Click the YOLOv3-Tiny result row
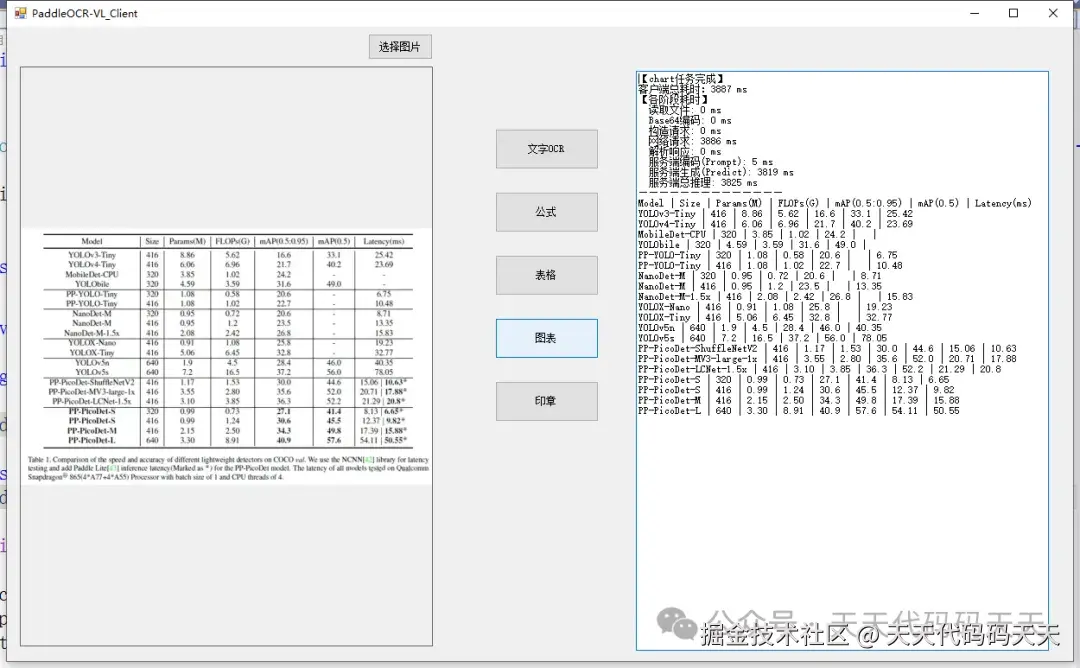 [x=775, y=213]
